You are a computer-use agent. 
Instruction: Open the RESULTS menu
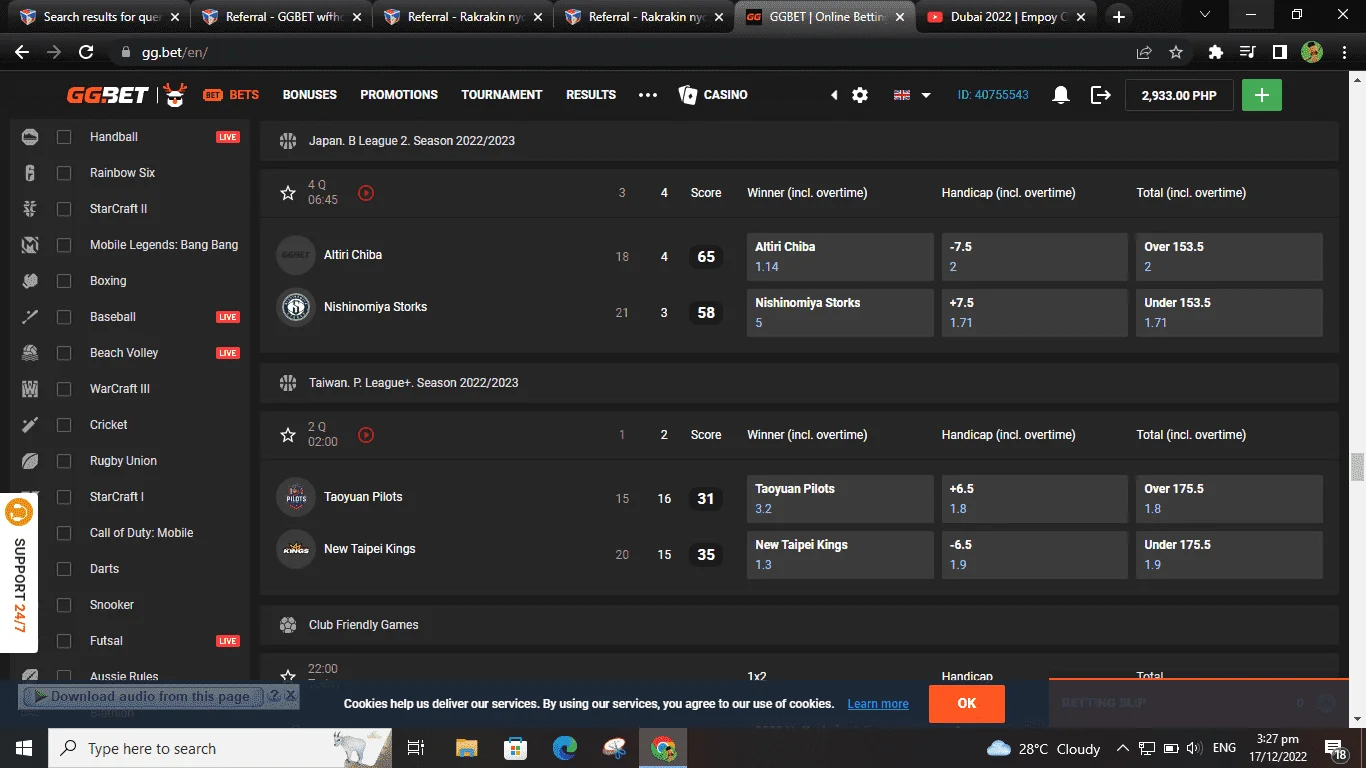click(x=591, y=95)
